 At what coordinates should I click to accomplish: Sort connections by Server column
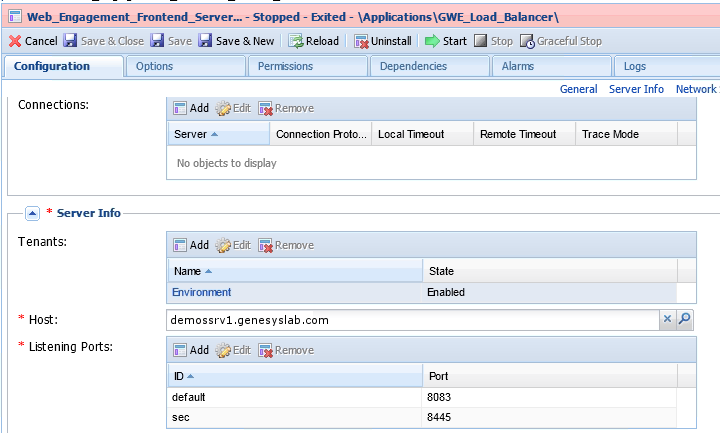(219, 134)
